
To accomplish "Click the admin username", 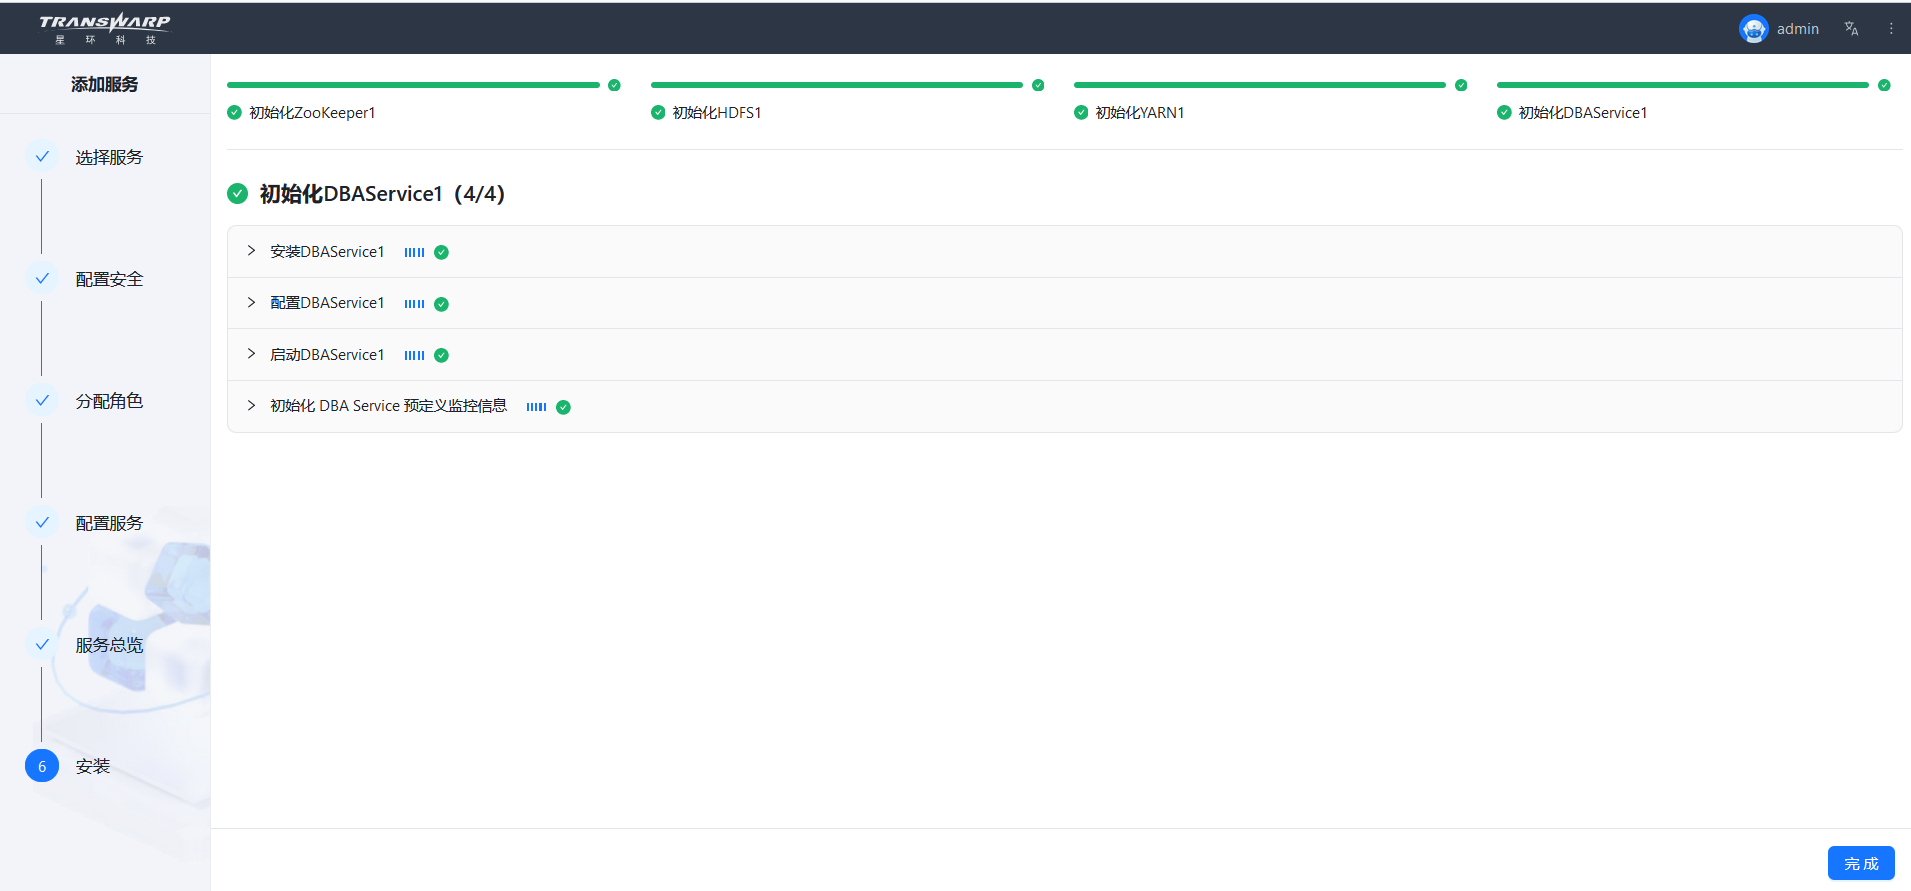I will [x=1797, y=29].
